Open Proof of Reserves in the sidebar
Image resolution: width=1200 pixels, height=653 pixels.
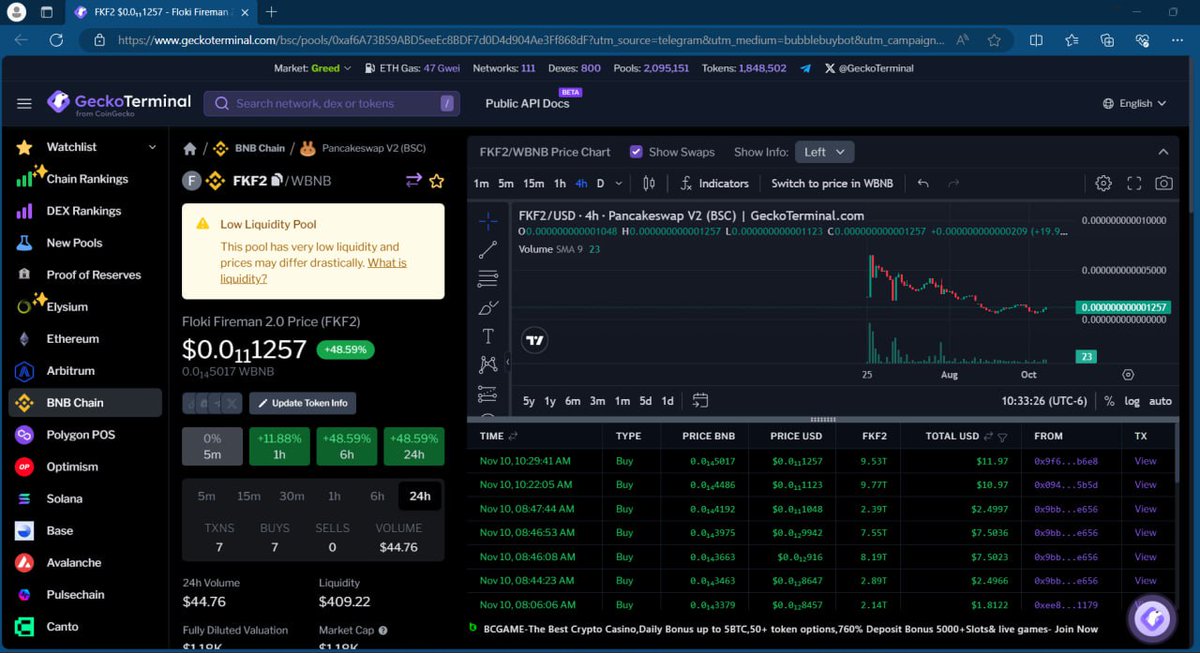click(x=94, y=275)
